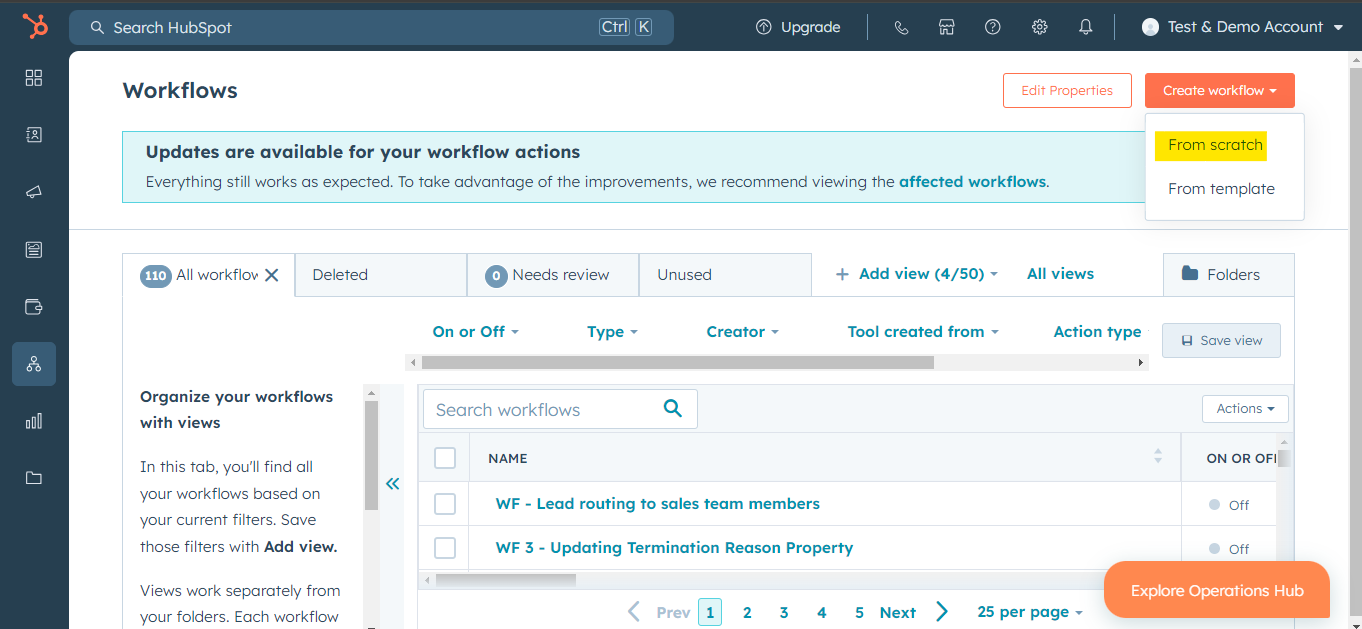Click the Edit Properties button
Viewport: 1362px width, 629px height.
(x=1067, y=90)
